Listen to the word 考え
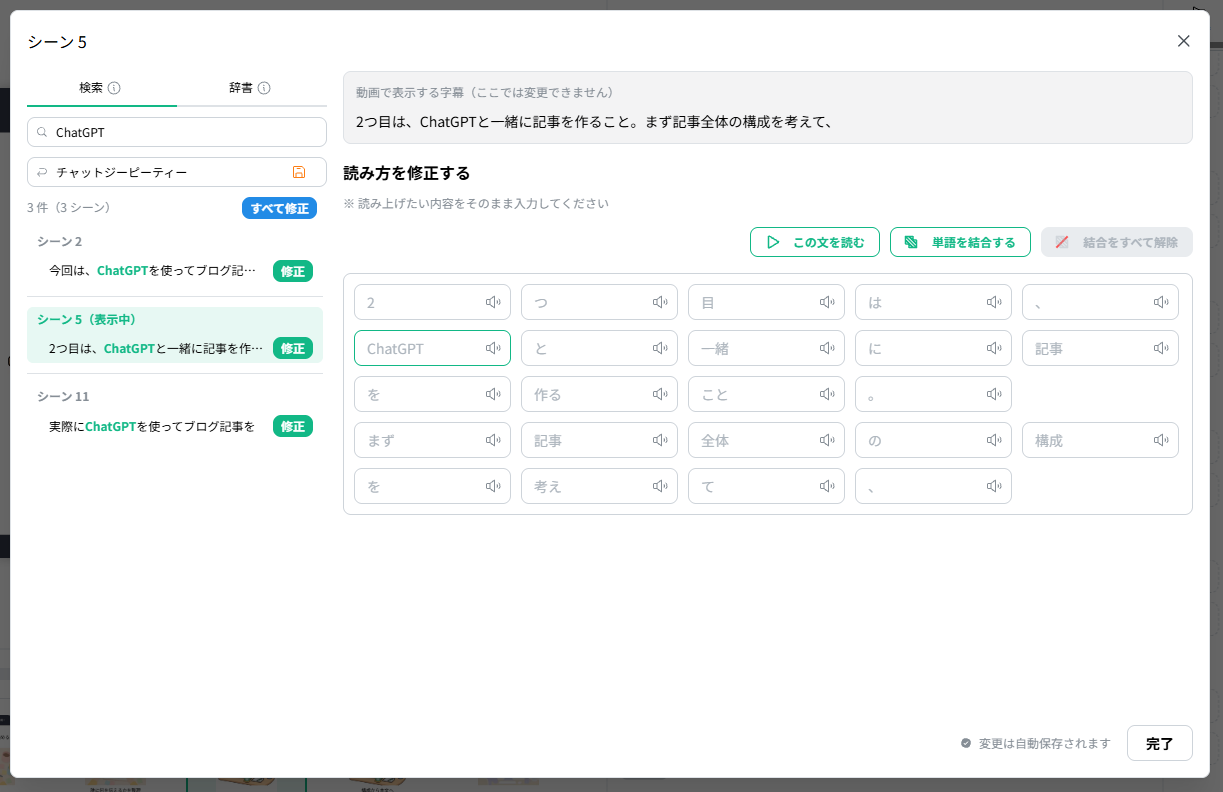Image resolution: width=1223 pixels, height=792 pixels. [660, 486]
